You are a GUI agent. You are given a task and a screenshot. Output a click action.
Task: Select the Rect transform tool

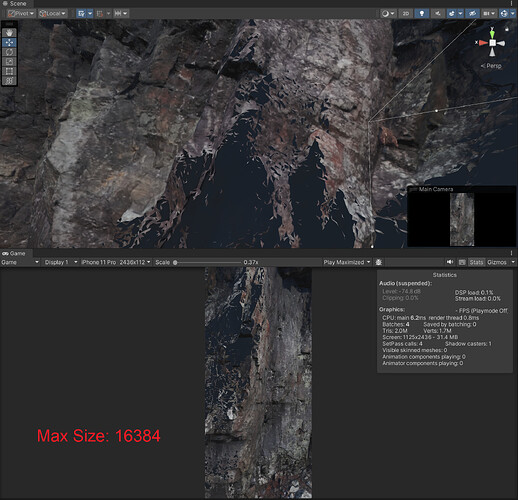click(x=9, y=71)
